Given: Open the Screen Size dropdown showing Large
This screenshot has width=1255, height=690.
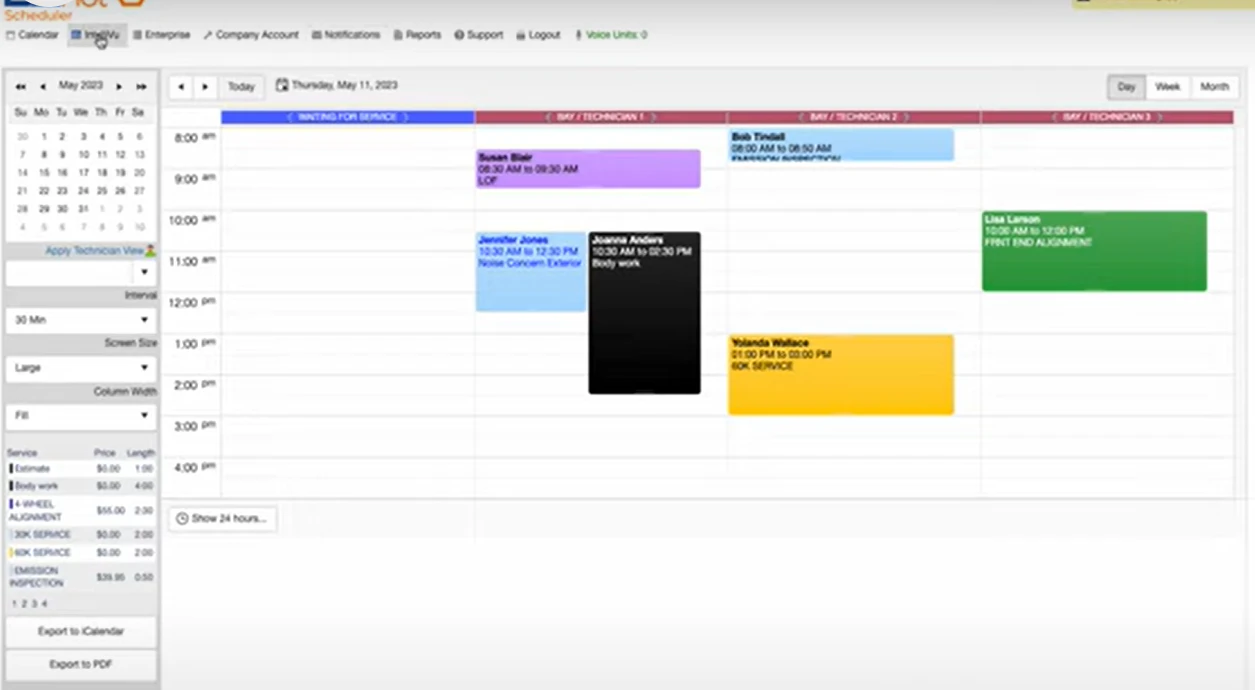Looking at the screenshot, I should 80,367.
